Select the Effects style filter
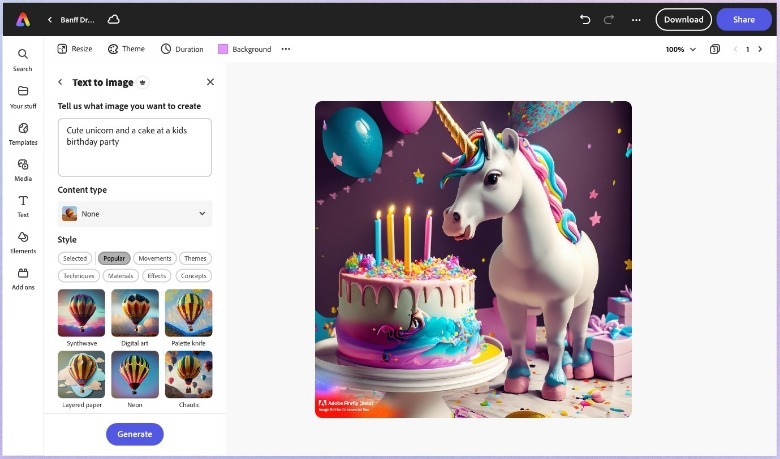 [157, 275]
